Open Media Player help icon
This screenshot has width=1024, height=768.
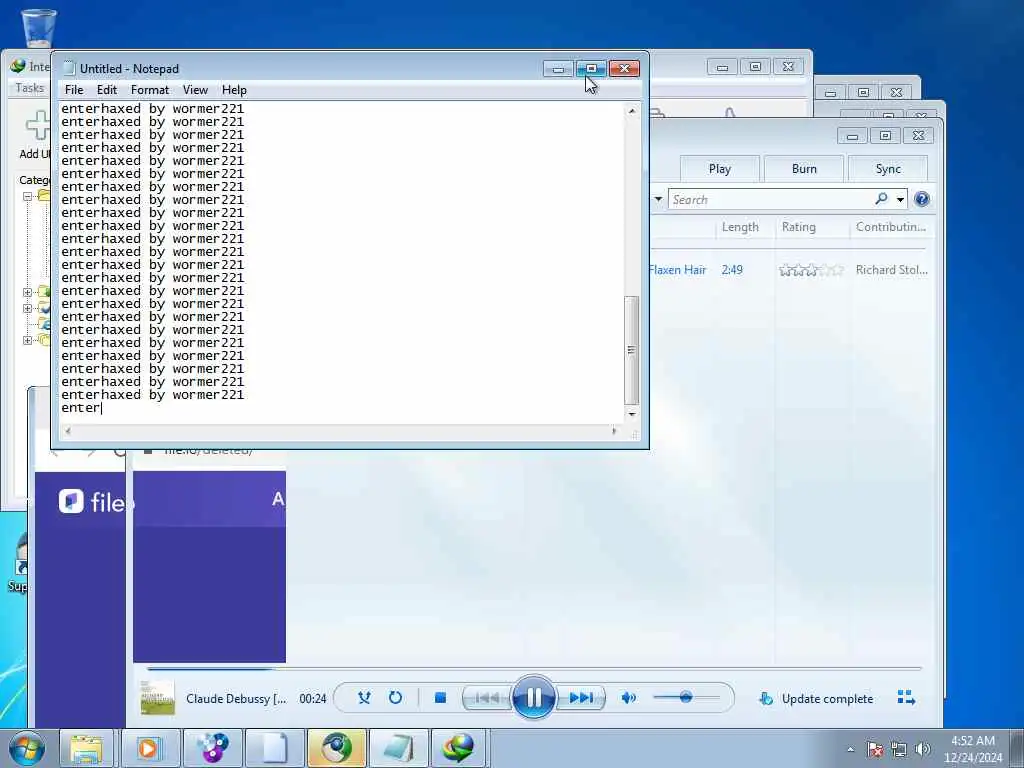[x=921, y=199]
